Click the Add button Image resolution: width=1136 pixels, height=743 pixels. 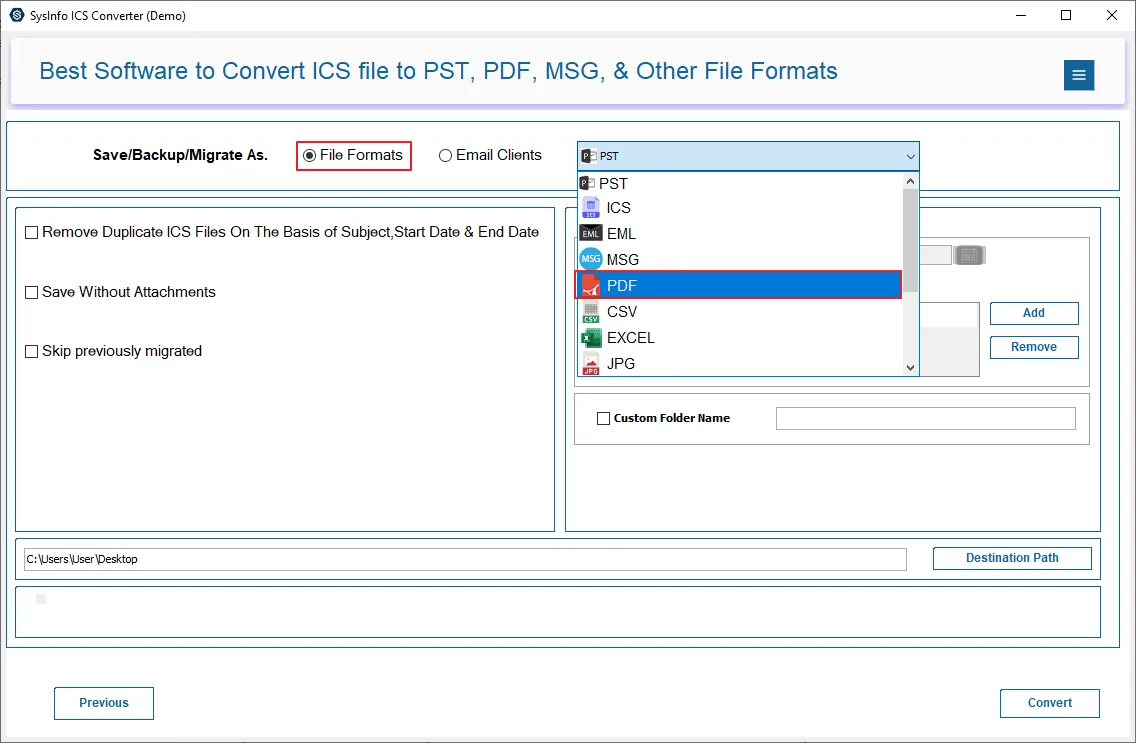[1034, 313]
